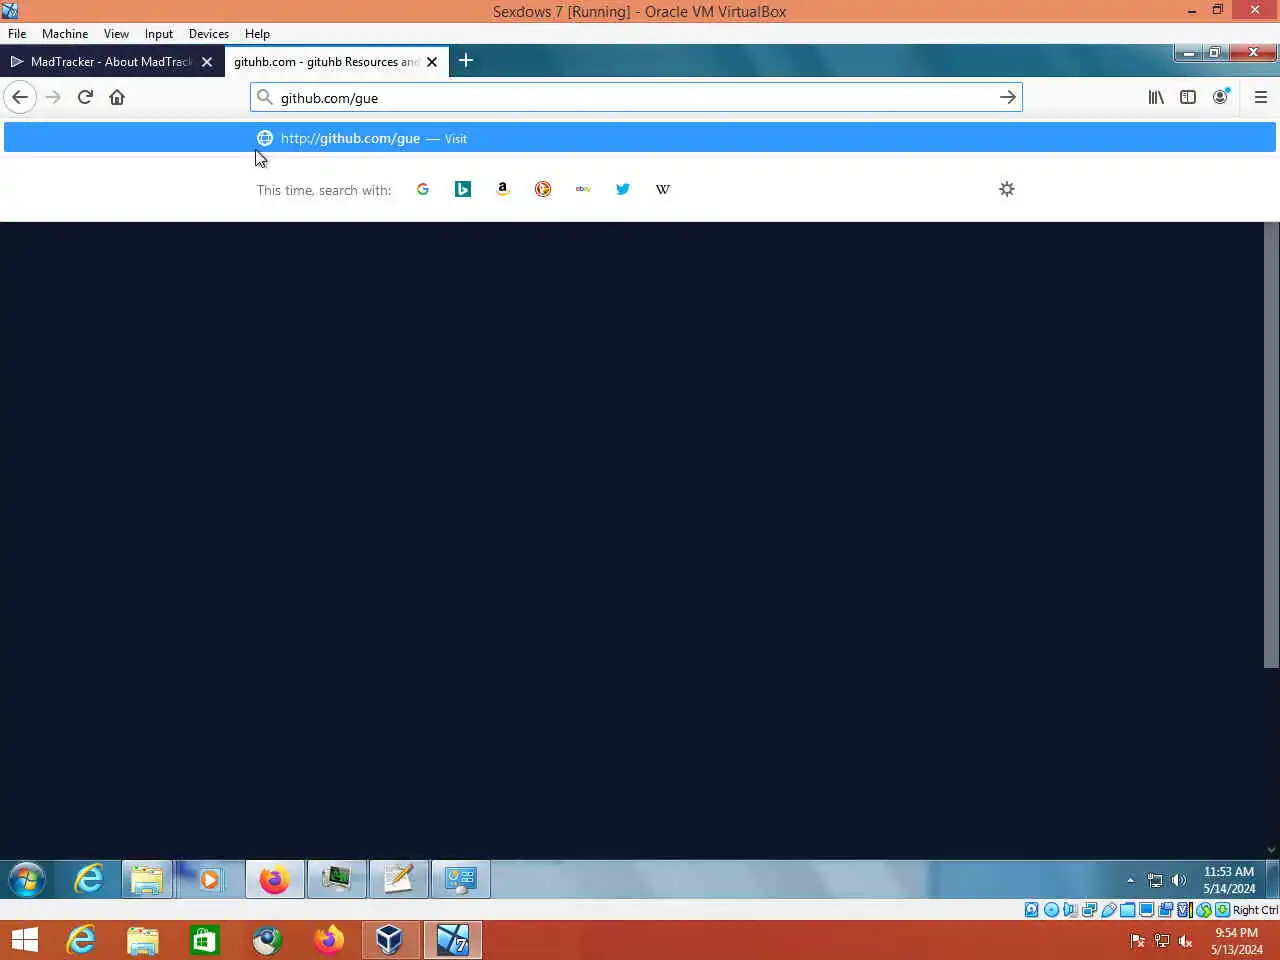Click VirtualBox optical disk status icon
This screenshot has height=960, width=1280.
(1051, 910)
